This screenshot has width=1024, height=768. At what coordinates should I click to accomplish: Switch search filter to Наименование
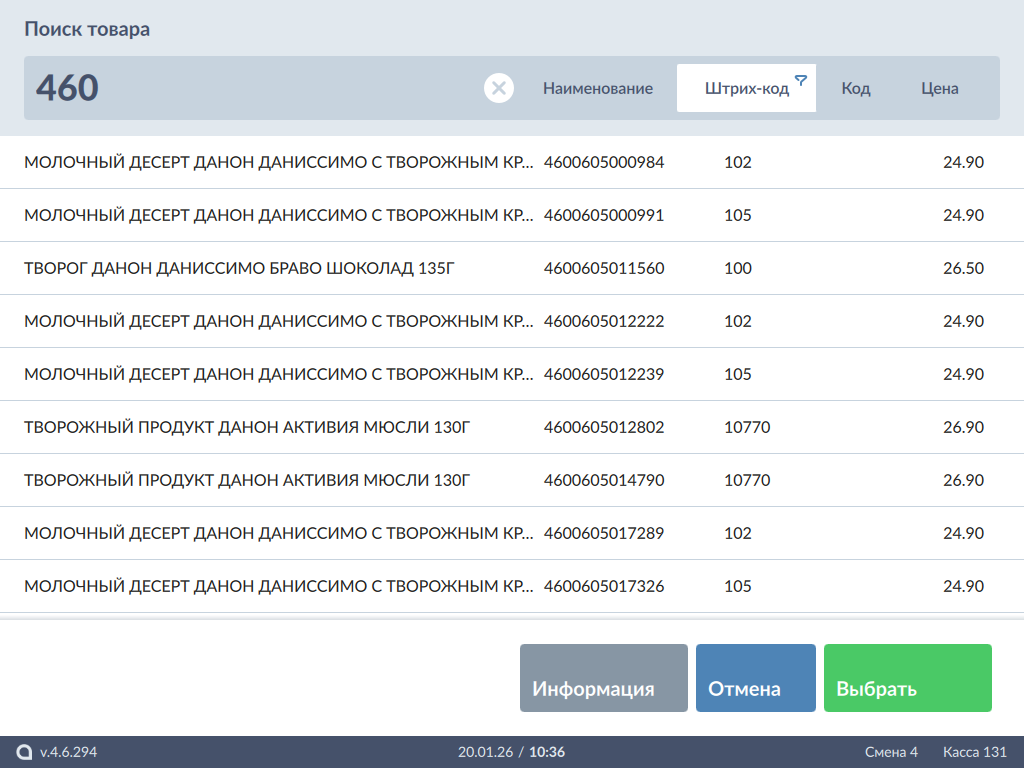tap(598, 88)
